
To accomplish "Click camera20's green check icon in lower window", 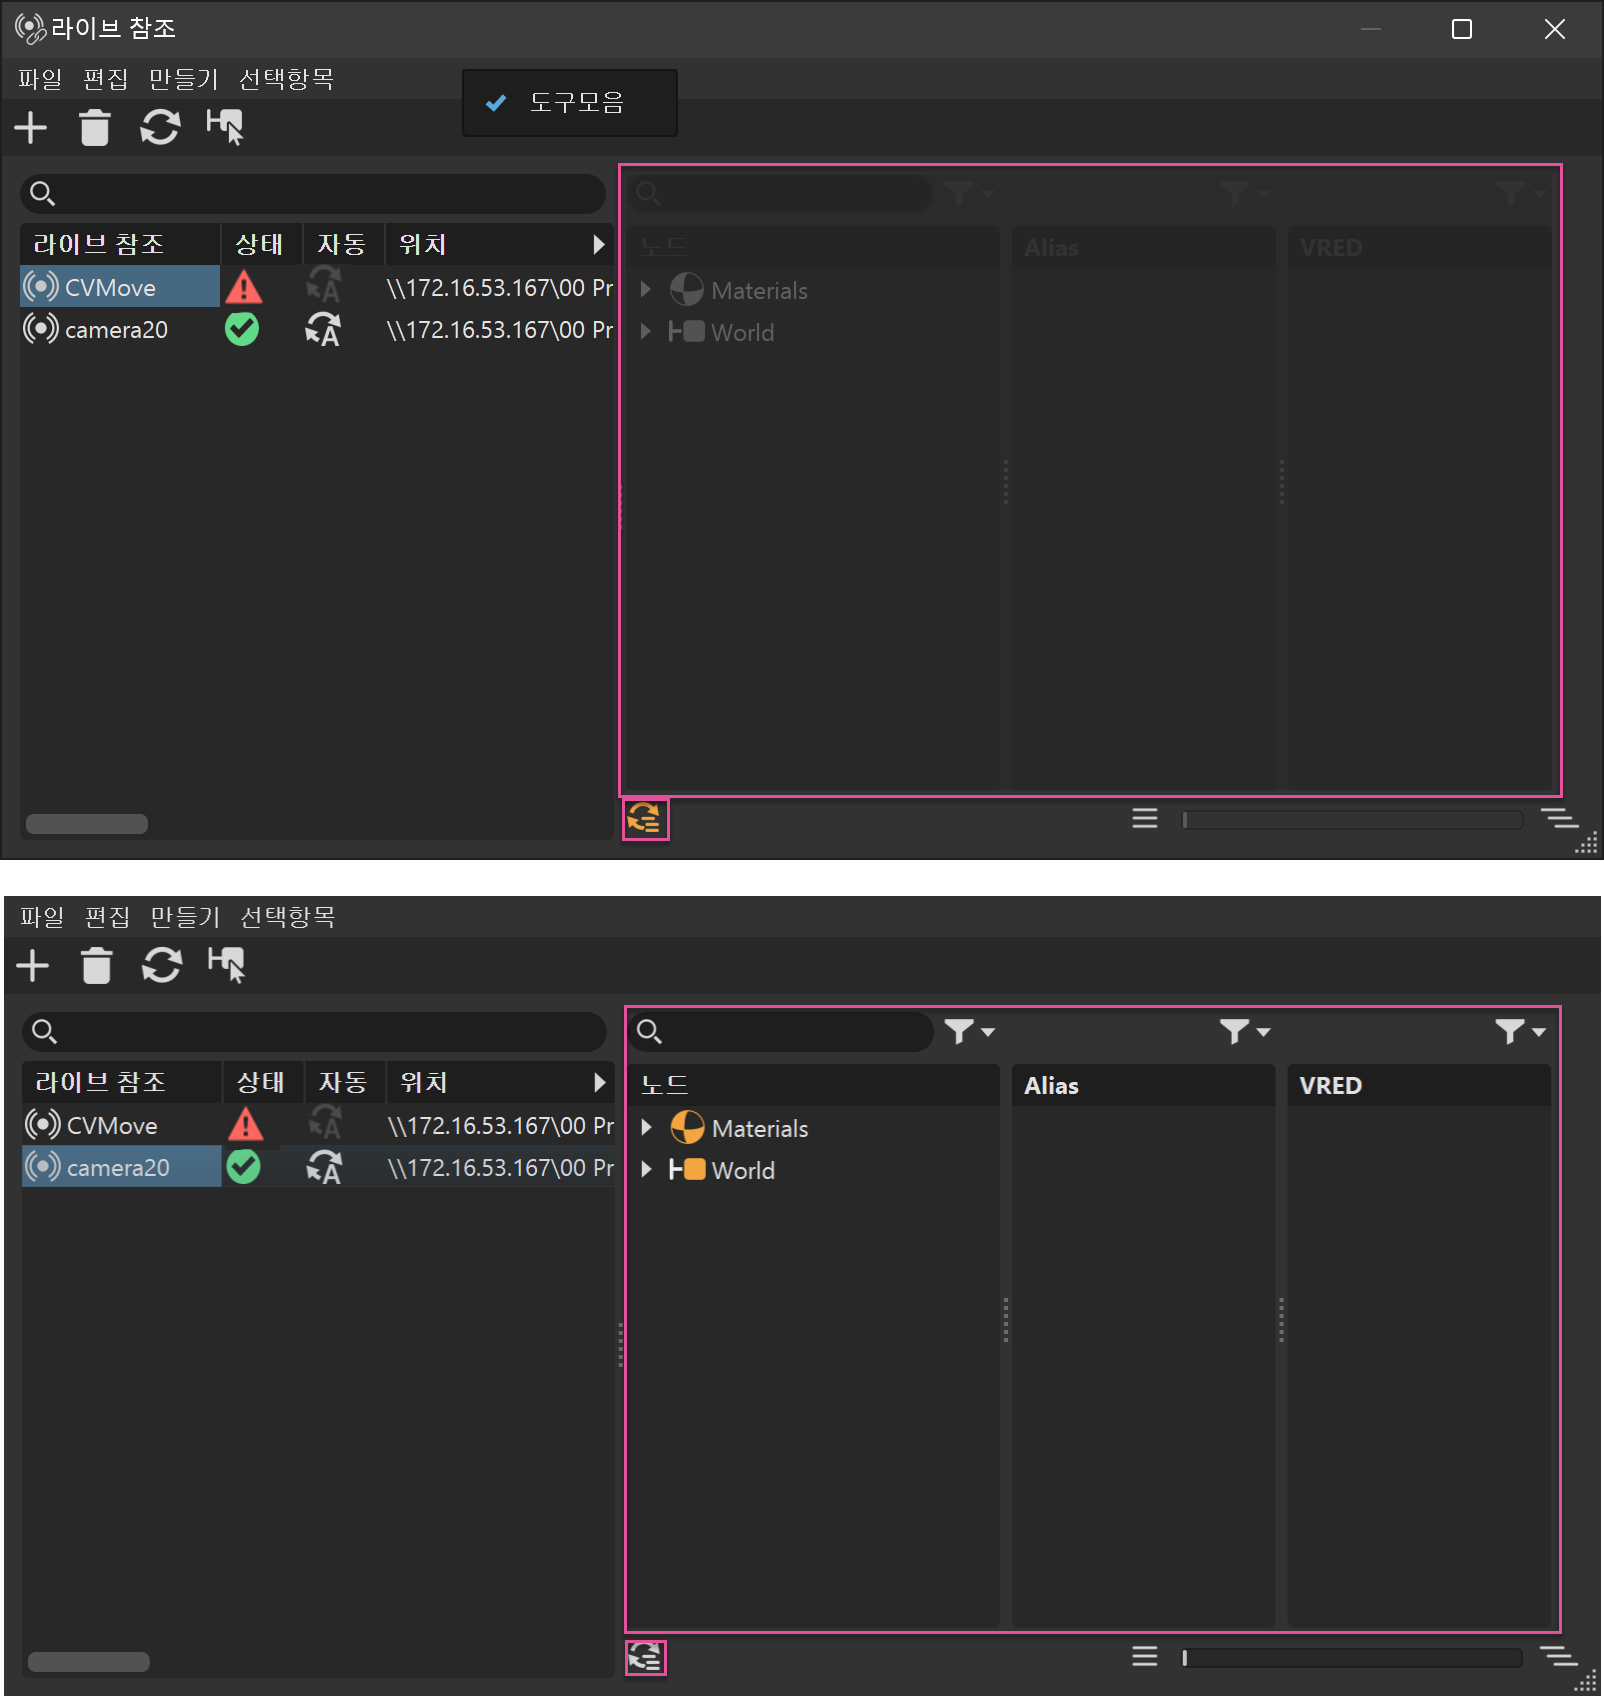I will coord(244,1167).
